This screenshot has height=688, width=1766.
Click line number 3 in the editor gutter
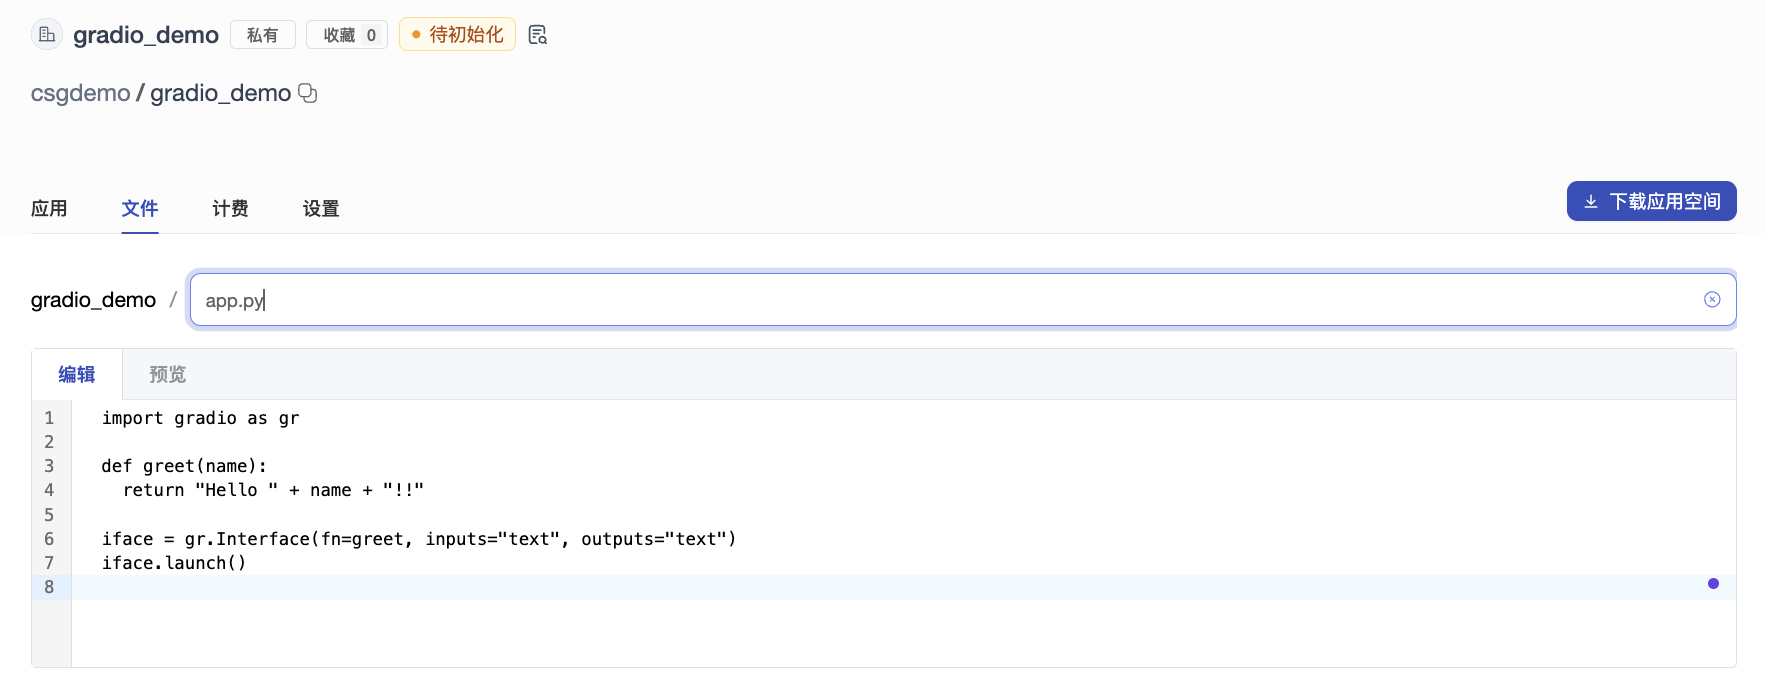[x=49, y=466]
